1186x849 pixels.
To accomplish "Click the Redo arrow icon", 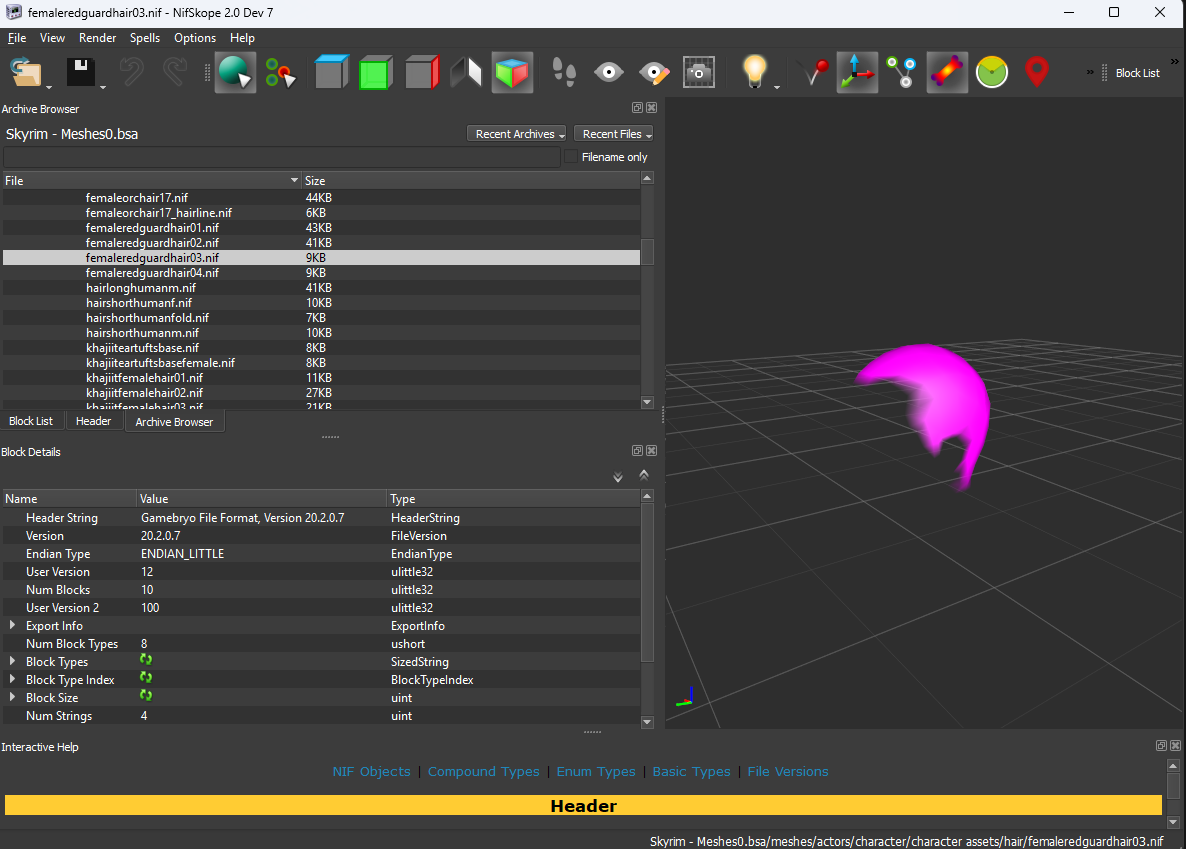I will tap(175, 73).
